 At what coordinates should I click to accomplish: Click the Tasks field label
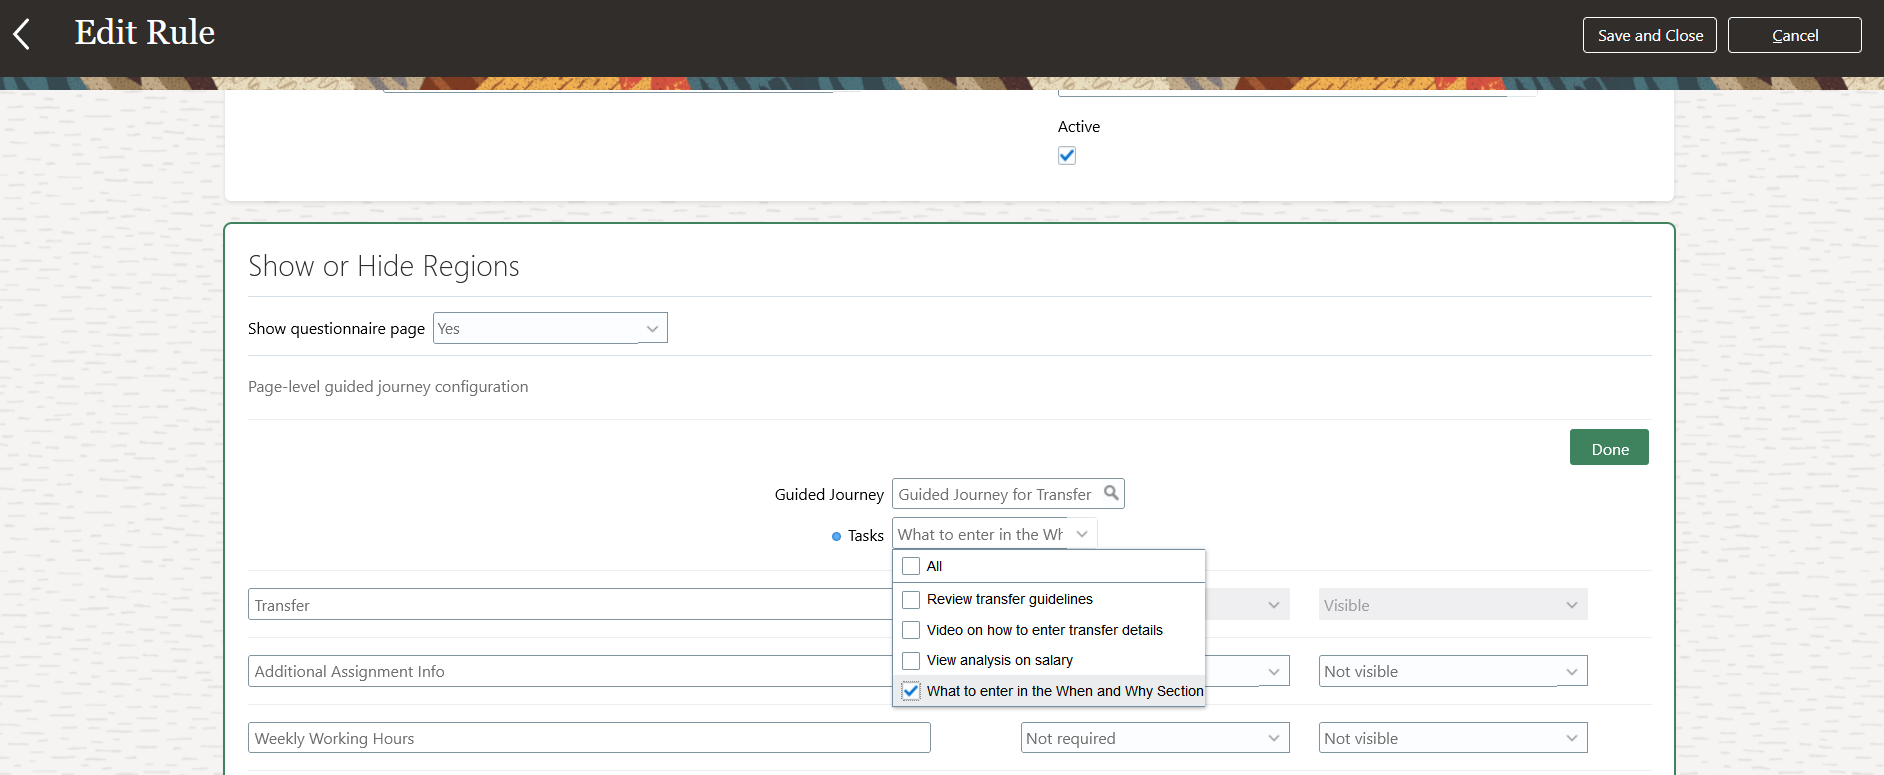(x=866, y=536)
